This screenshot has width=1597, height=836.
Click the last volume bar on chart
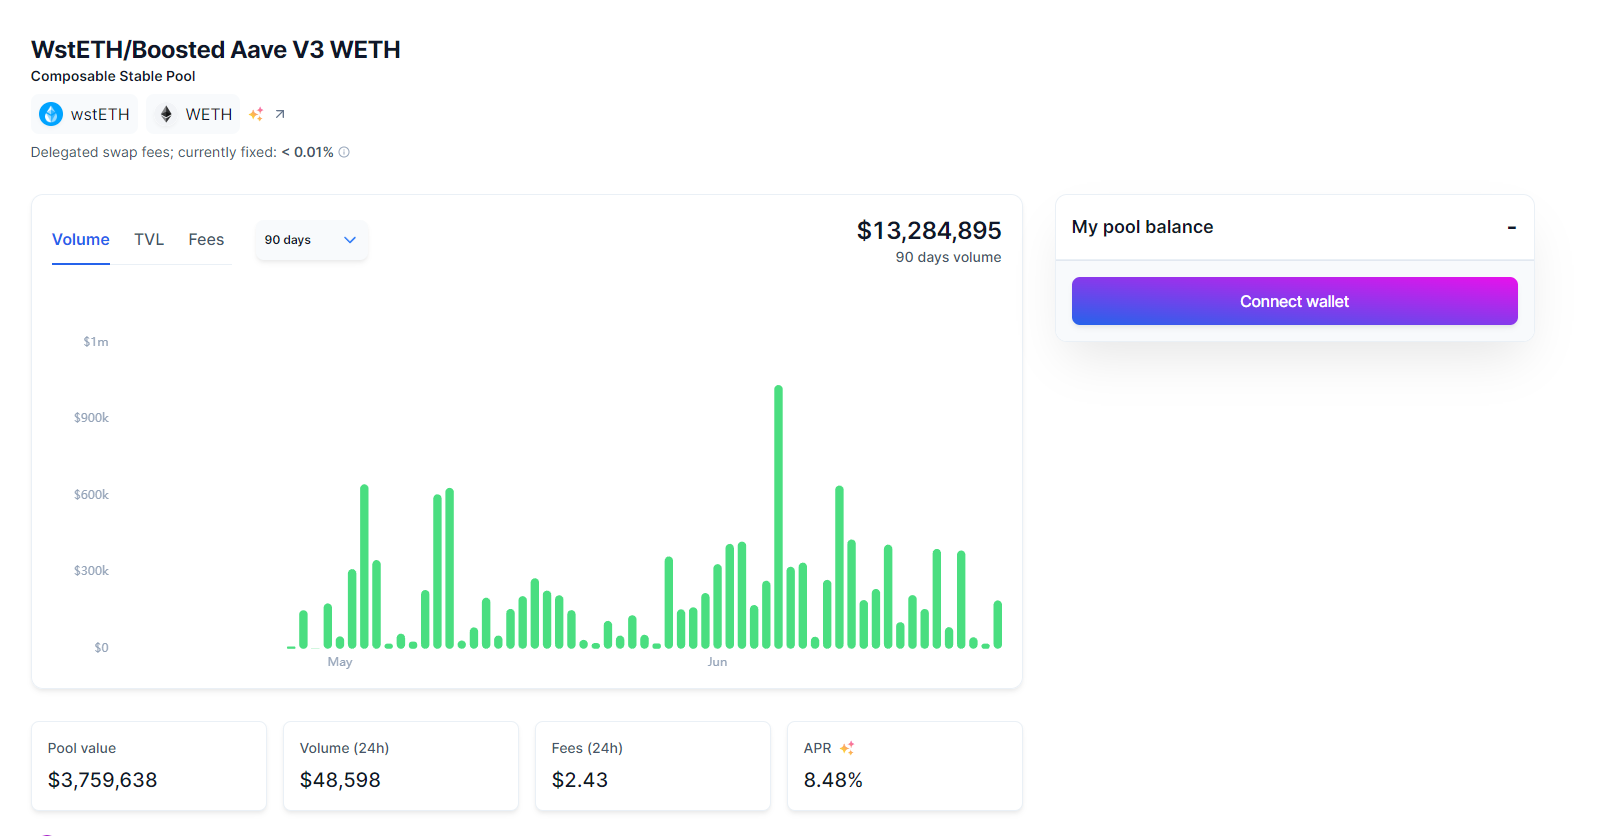997,625
